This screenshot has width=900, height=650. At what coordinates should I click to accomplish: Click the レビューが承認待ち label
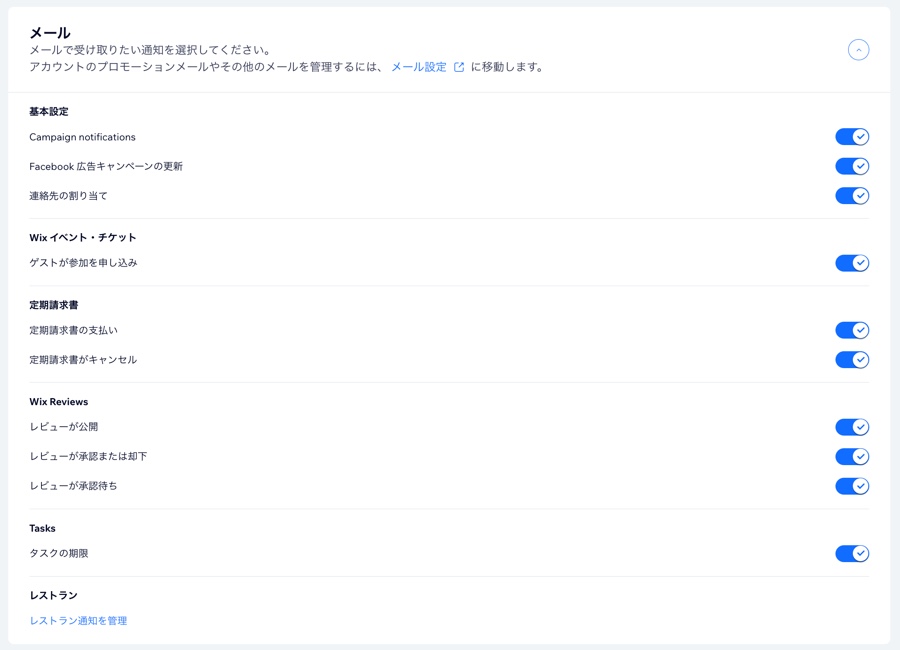pyautogui.click(x=73, y=486)
